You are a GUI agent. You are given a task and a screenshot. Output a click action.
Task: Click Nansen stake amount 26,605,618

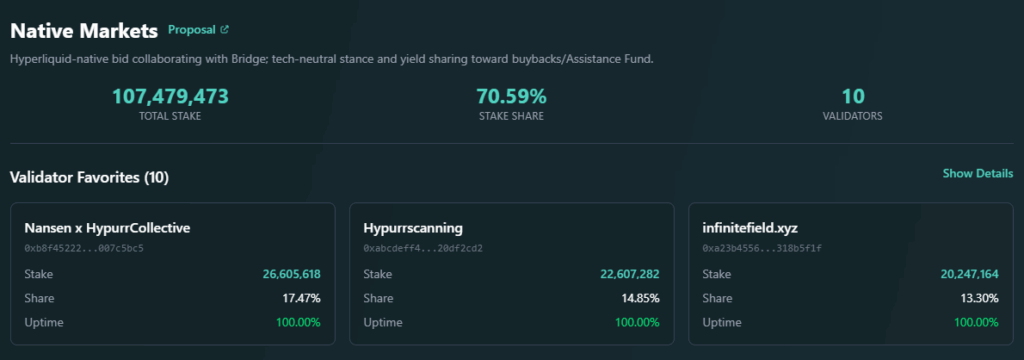click(292, 274)
